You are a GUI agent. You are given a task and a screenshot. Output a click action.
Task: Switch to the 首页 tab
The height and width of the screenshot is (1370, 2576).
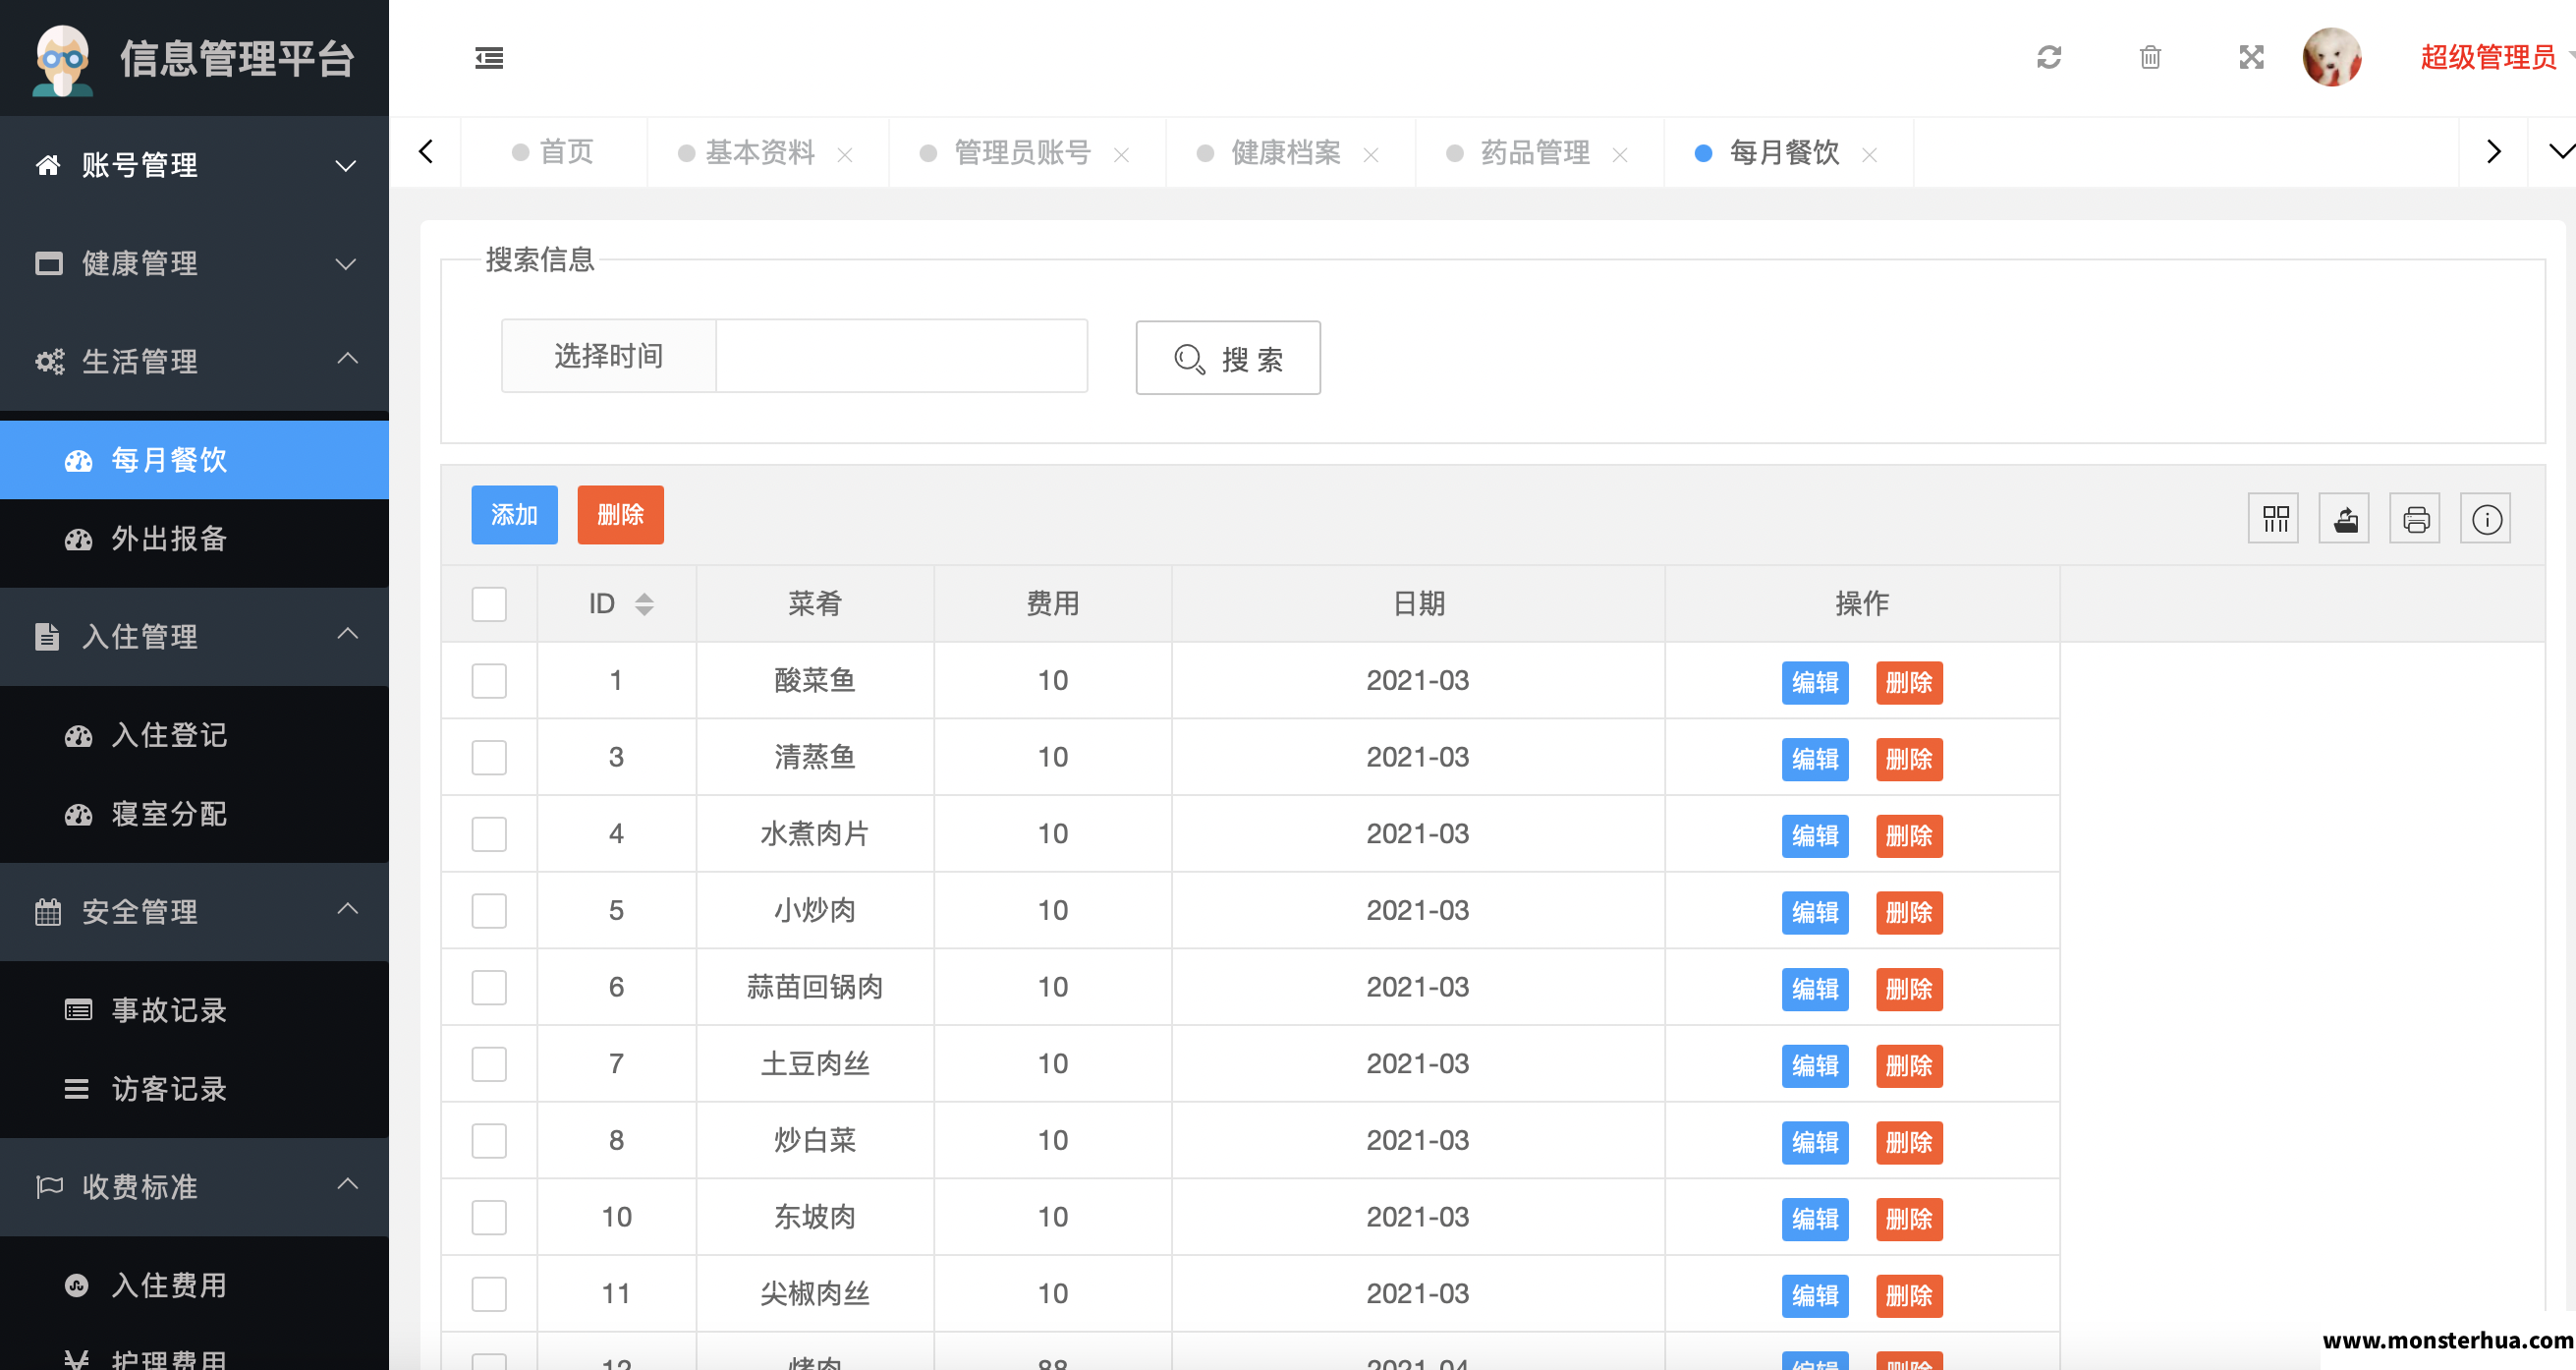tap(553, 152)
